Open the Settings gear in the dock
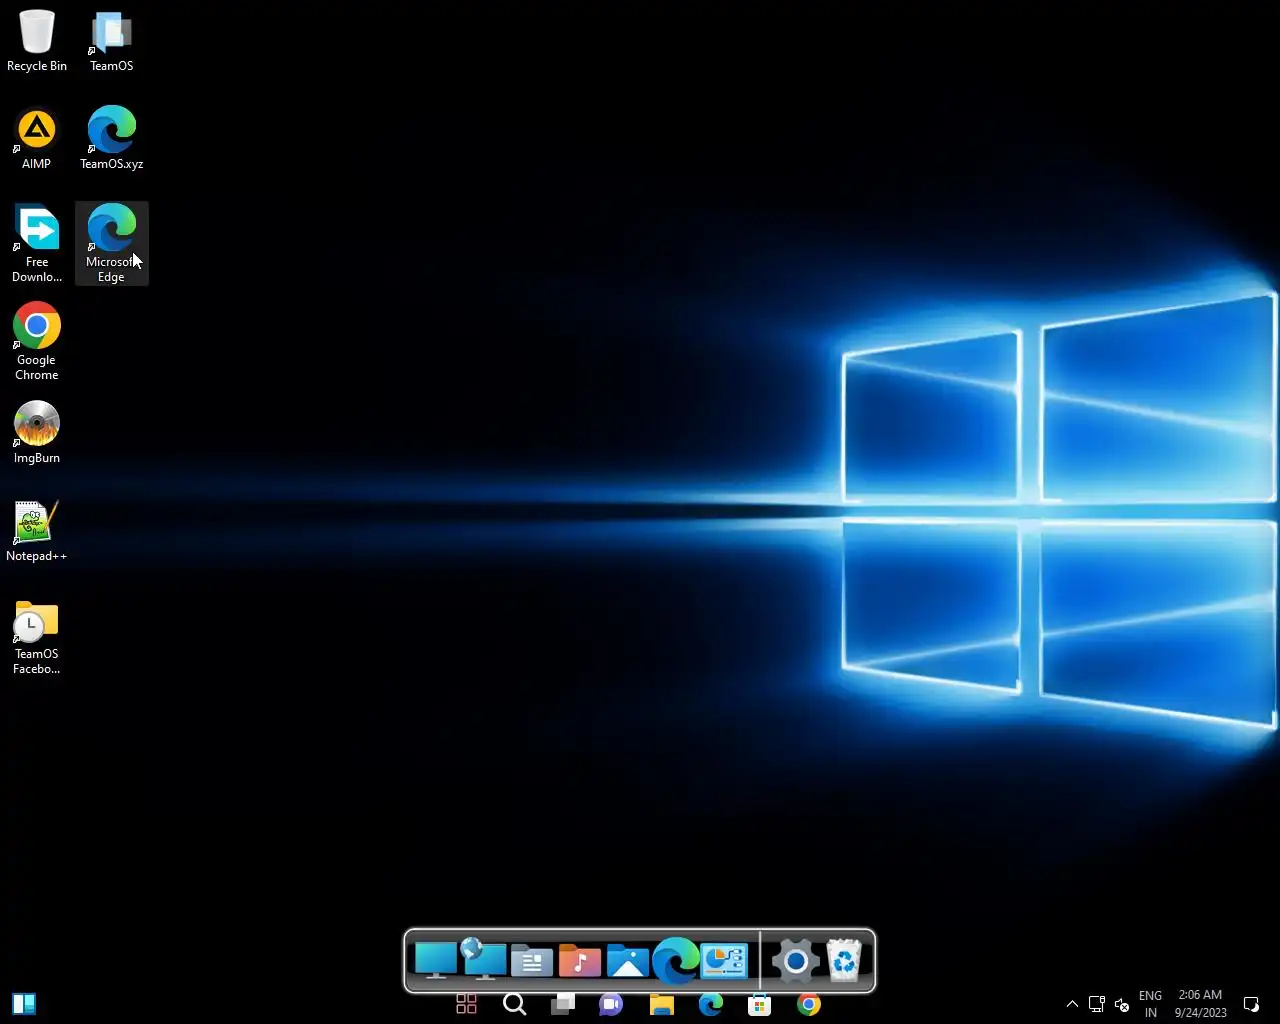The height and width of the screenshot is (1024, 1280). click(796, 961)
